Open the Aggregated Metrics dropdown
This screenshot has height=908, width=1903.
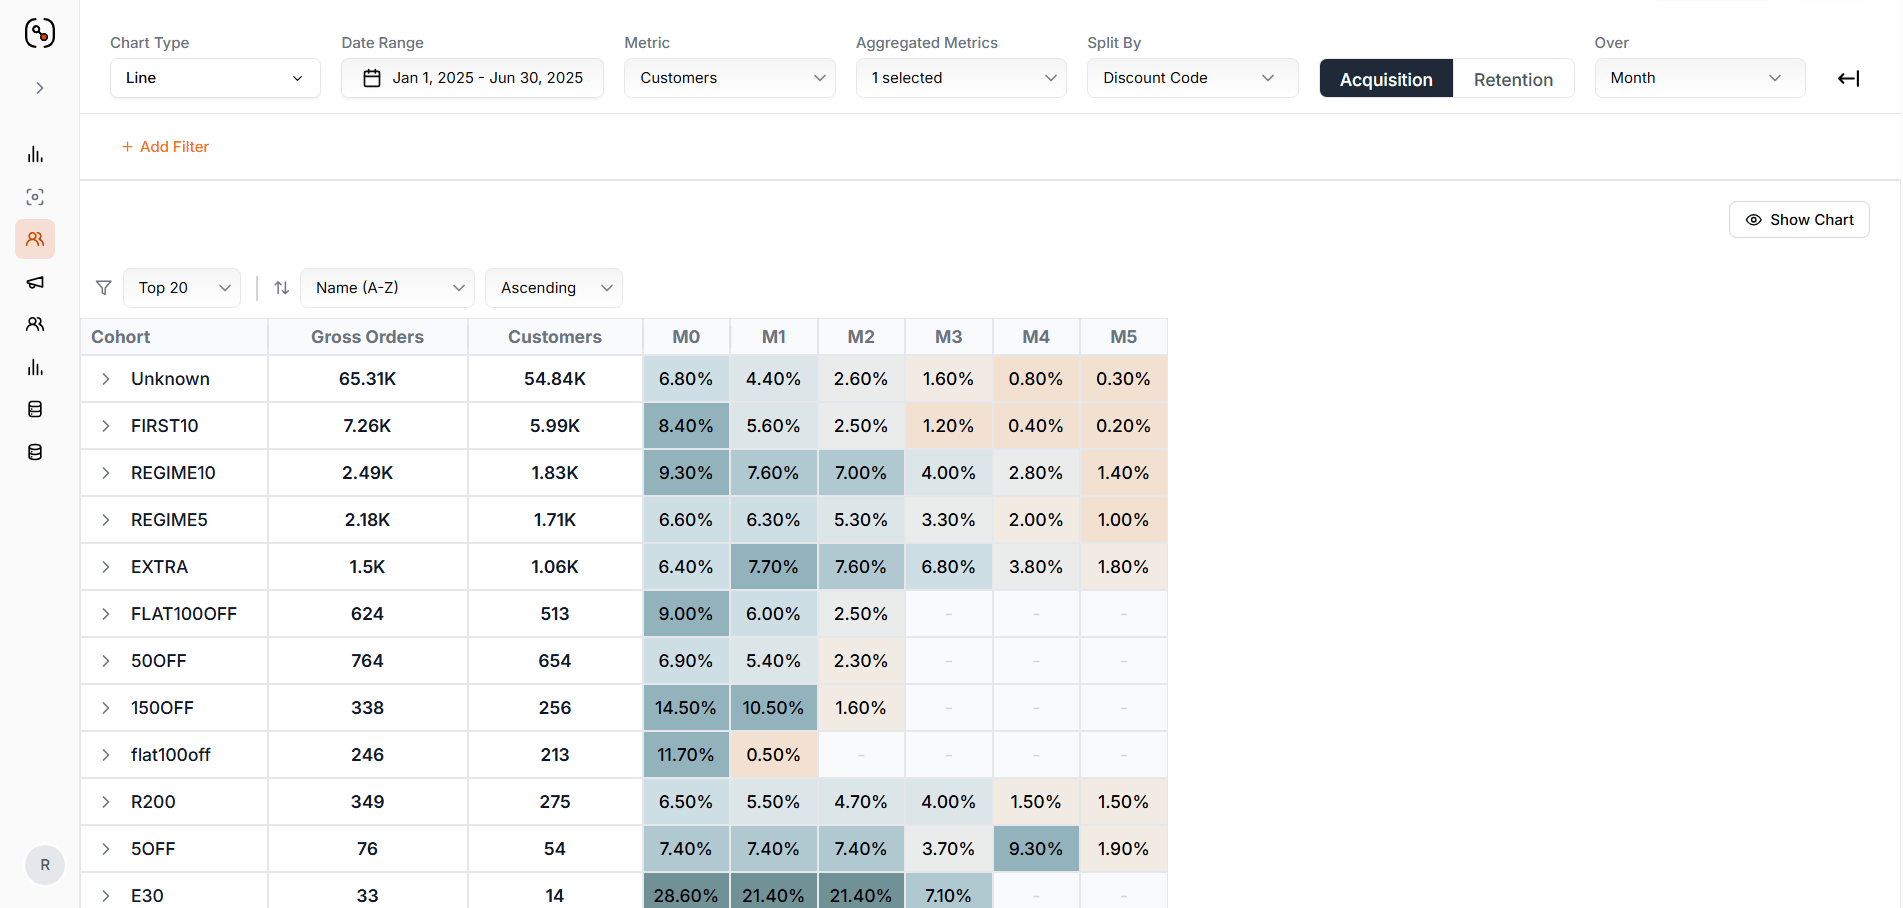[961, 78]
